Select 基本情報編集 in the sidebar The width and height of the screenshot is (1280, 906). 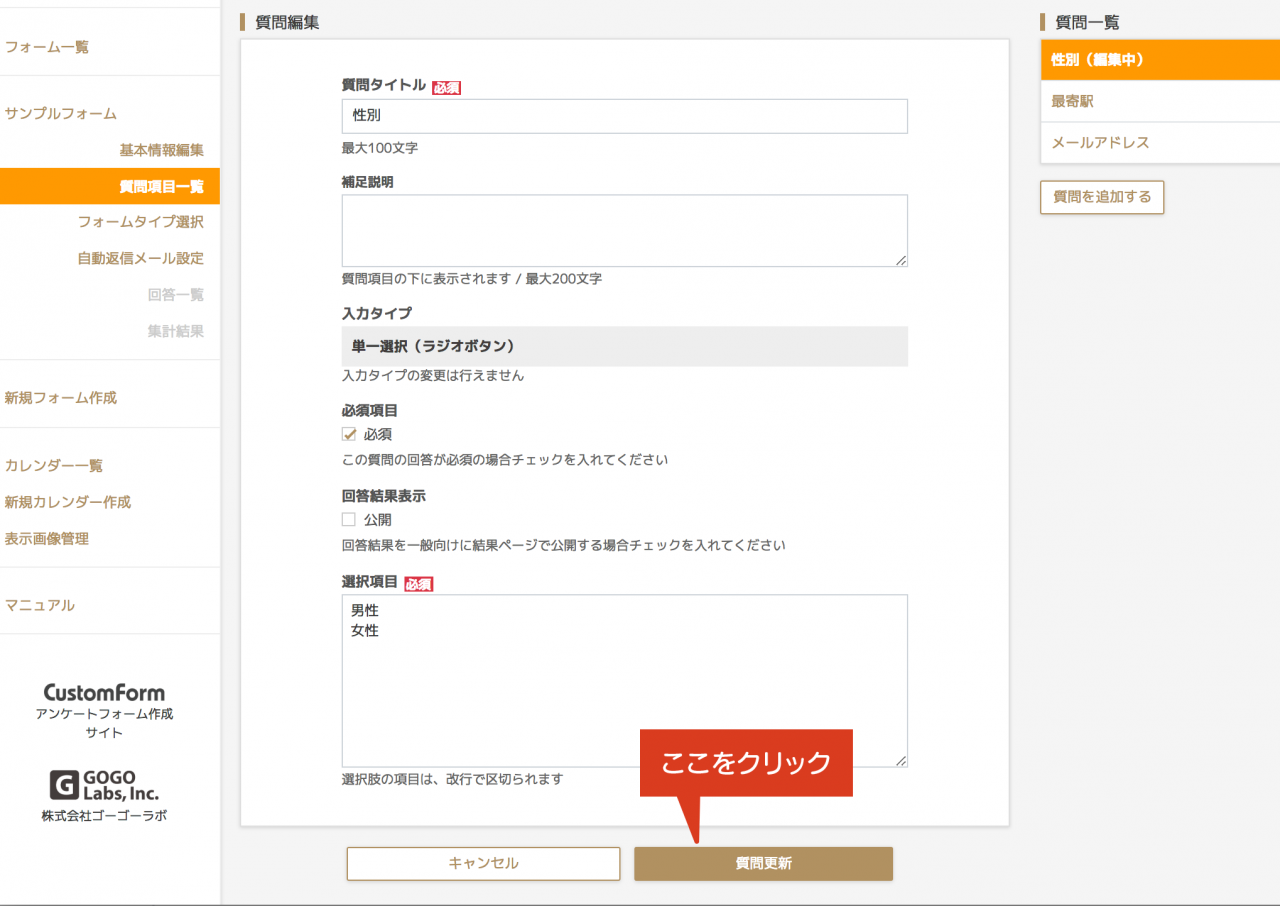pyautogui.click(x=167, y=148)
